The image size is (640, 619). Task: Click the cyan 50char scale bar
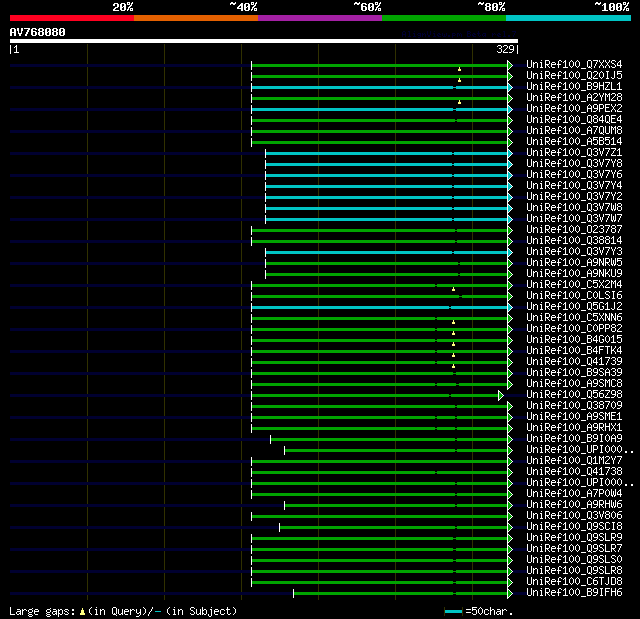point(453,611)
